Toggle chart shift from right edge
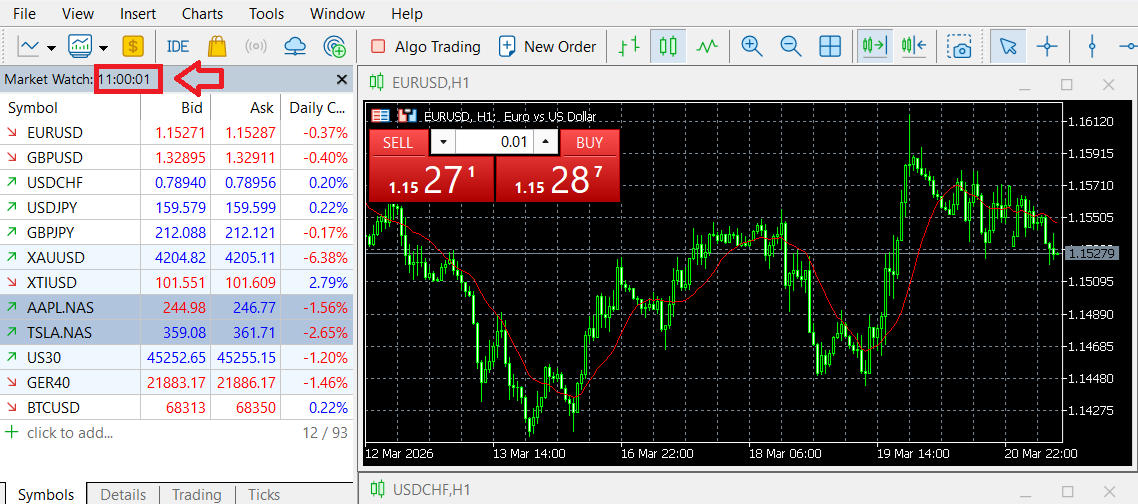 [914, 46]
